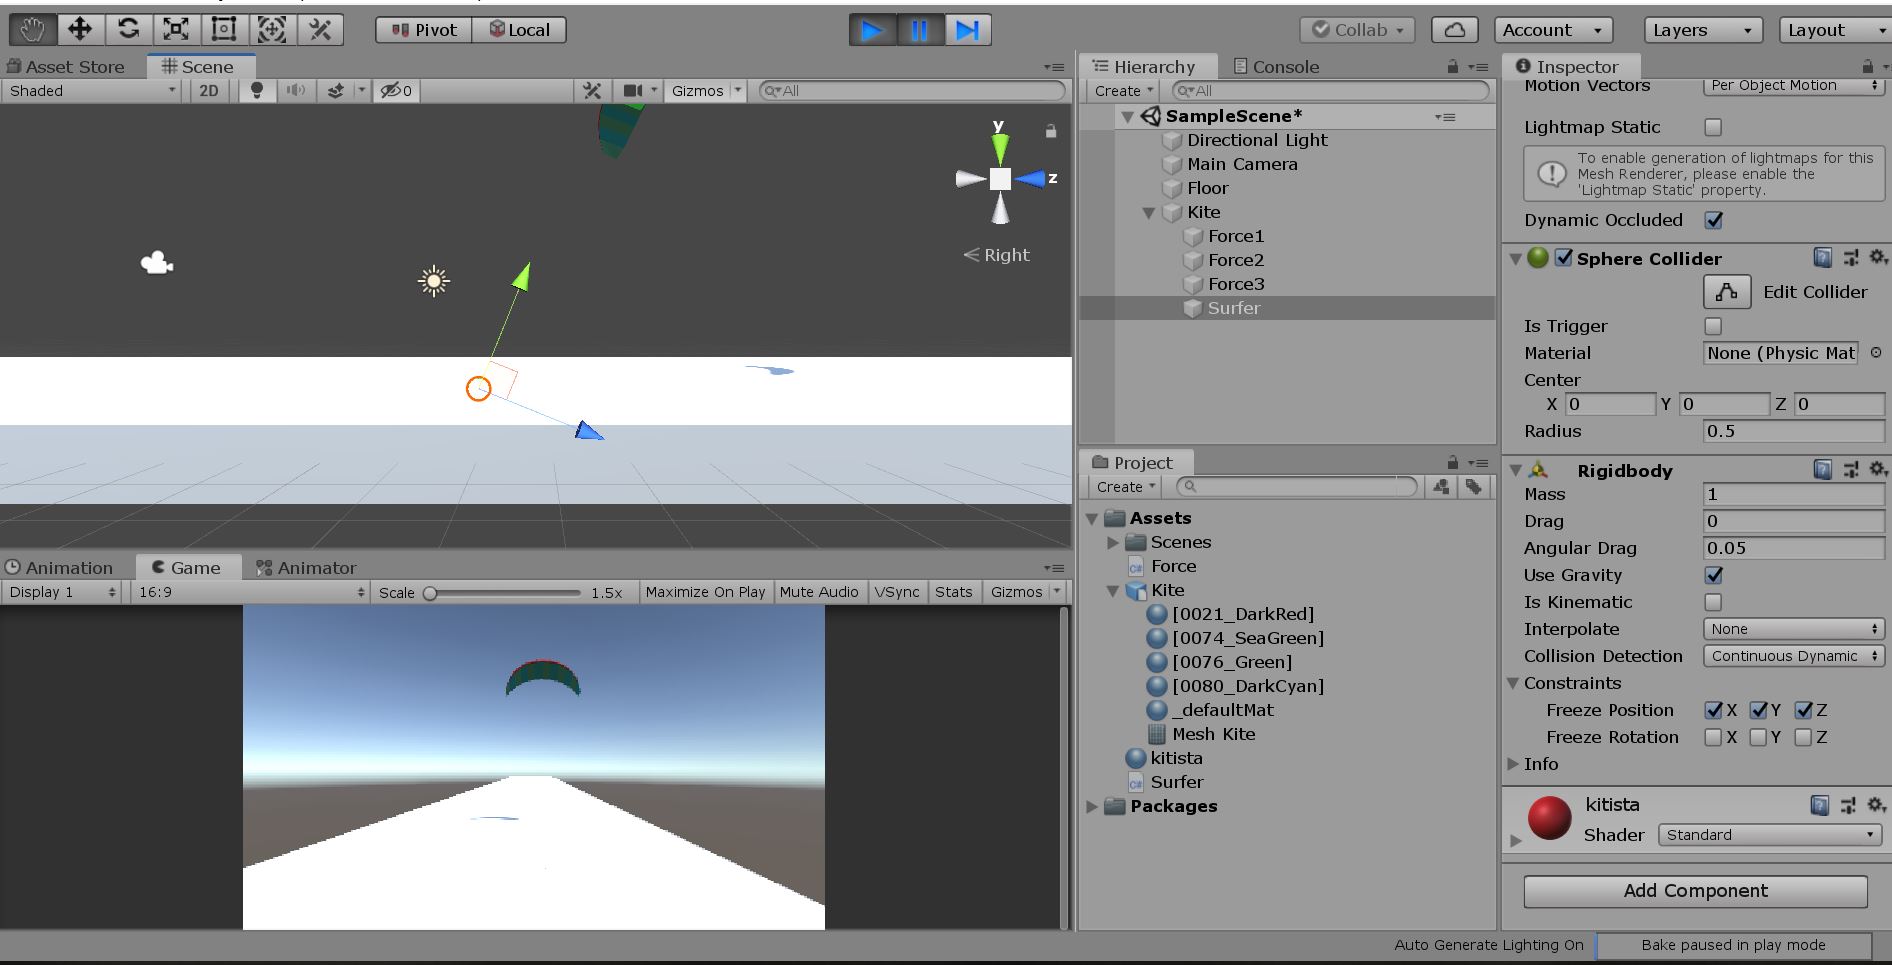Open Sphere Collider preset selector
The width and height of the screenshot is (1892, 965).
[x=1850, y=258]
